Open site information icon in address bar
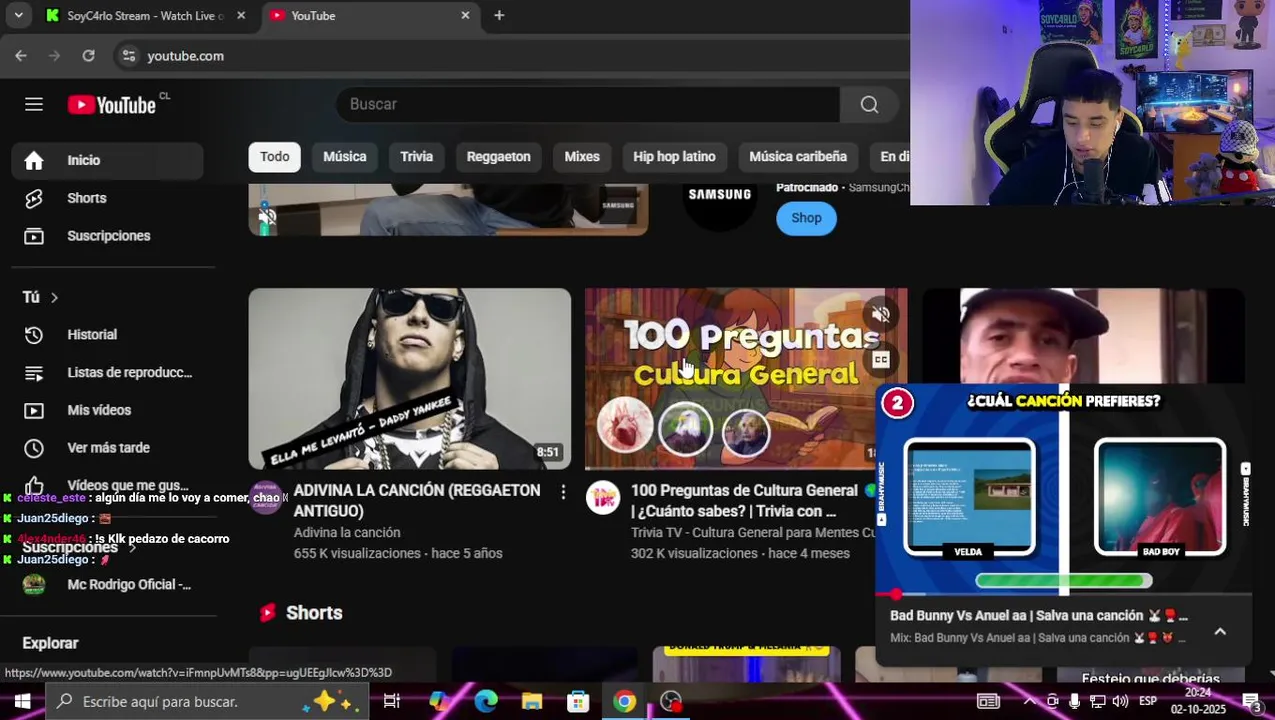This screenshot has width=1275, height=720. [x=128, y=56]
